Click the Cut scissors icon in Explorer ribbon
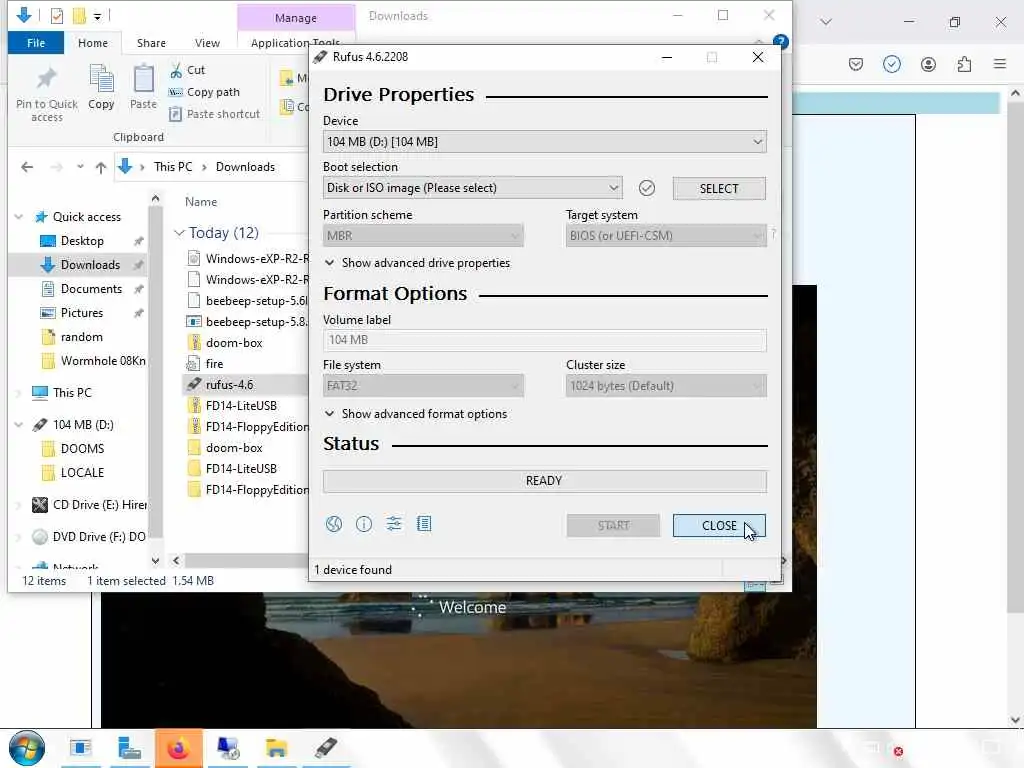The image size is (1024, 768). tap(176, 70)
